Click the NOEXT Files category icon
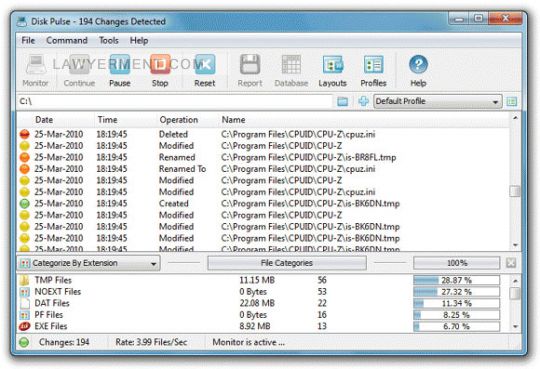Screen dimensions: 540x369 [x=24, y=292]
